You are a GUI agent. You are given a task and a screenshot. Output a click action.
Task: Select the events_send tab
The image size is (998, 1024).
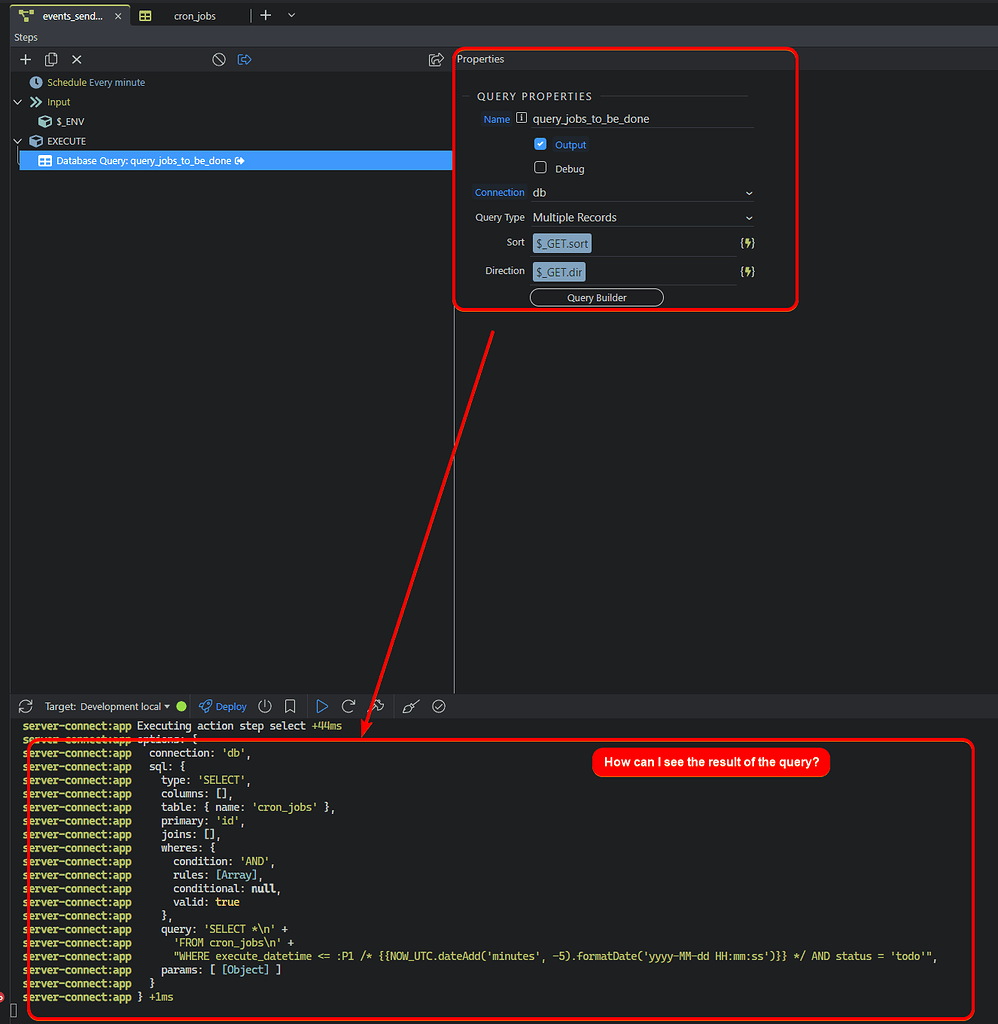pos(70,15)
